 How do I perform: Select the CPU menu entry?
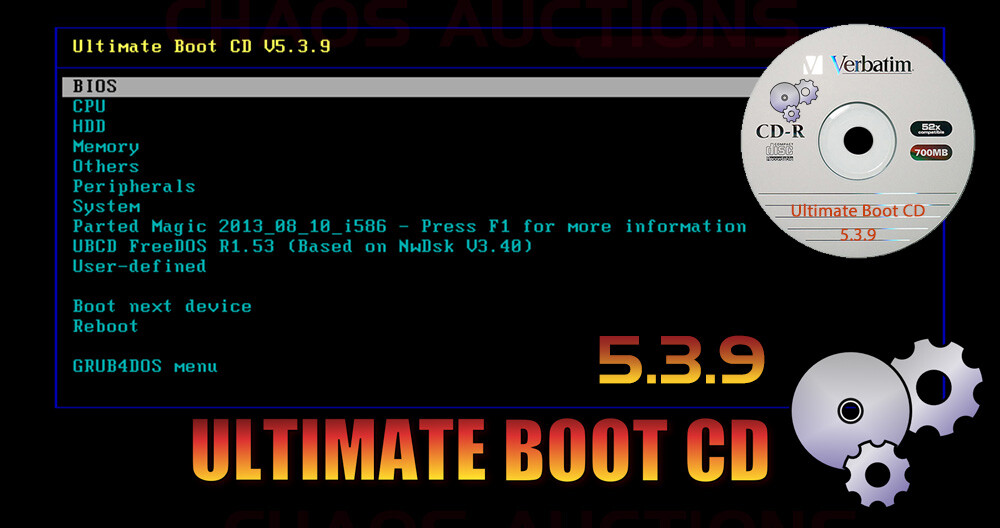pos(89,106)
